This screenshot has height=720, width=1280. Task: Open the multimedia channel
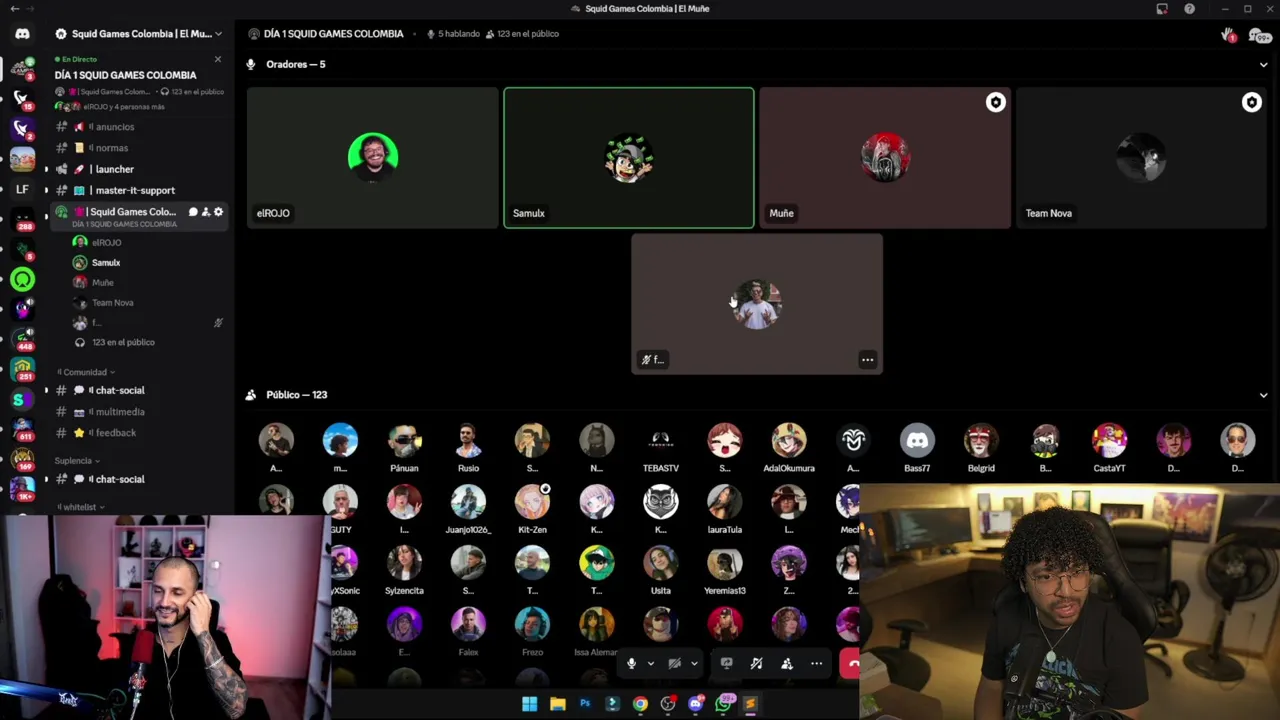click(139, 412)
